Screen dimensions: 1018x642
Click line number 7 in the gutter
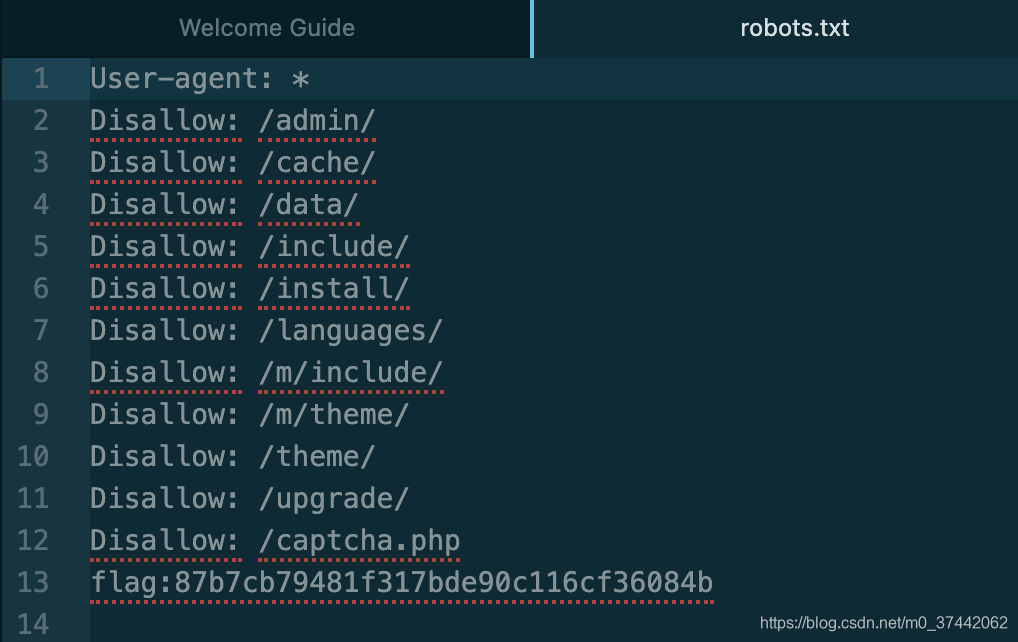point(41,330)
